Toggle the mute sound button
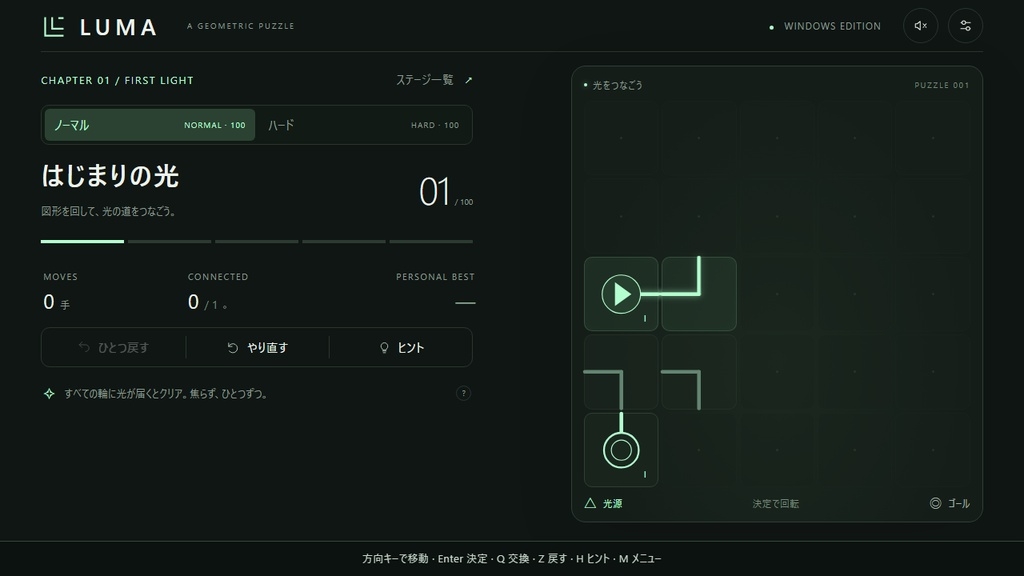1024x576 pixels. click(920, 26)
